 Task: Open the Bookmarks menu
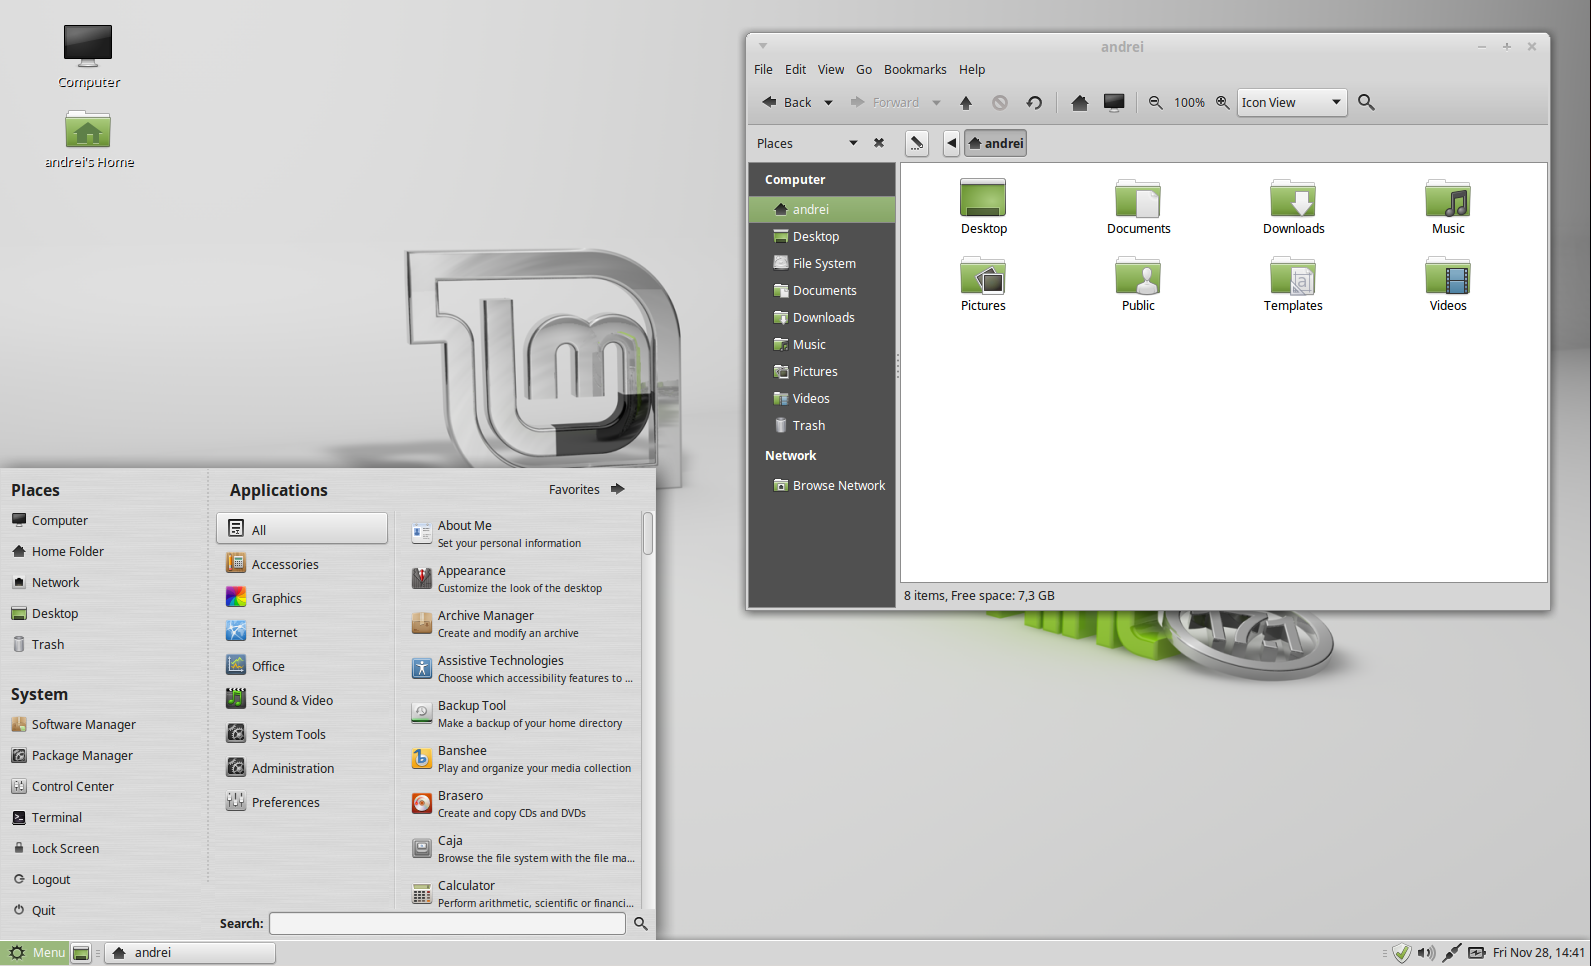tap(914, 70)
